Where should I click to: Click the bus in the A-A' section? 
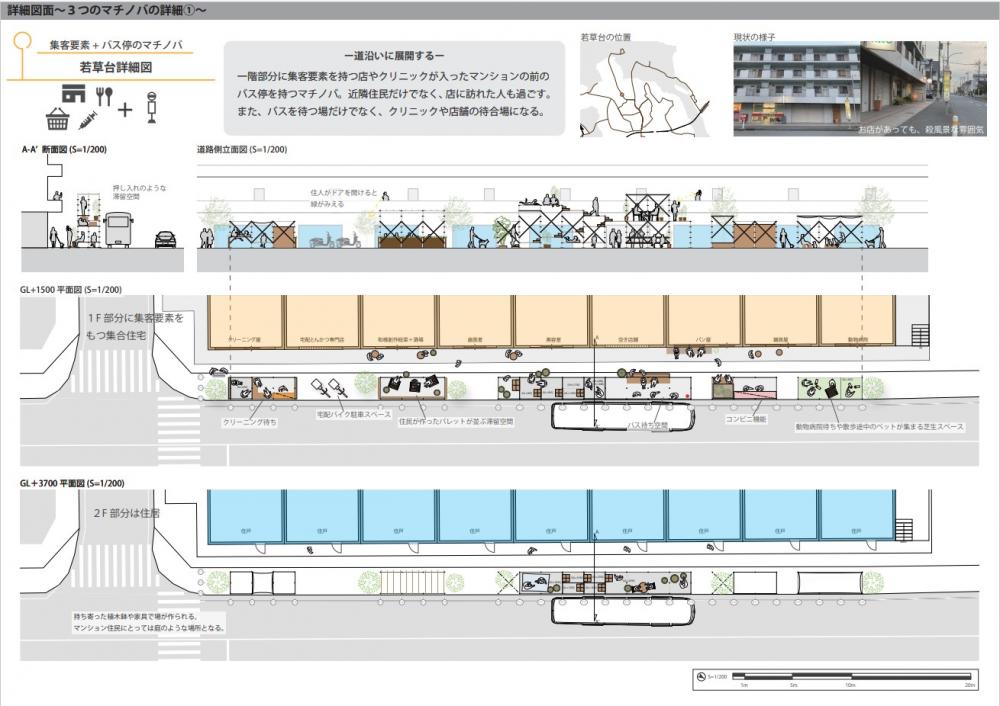point(118,230)
